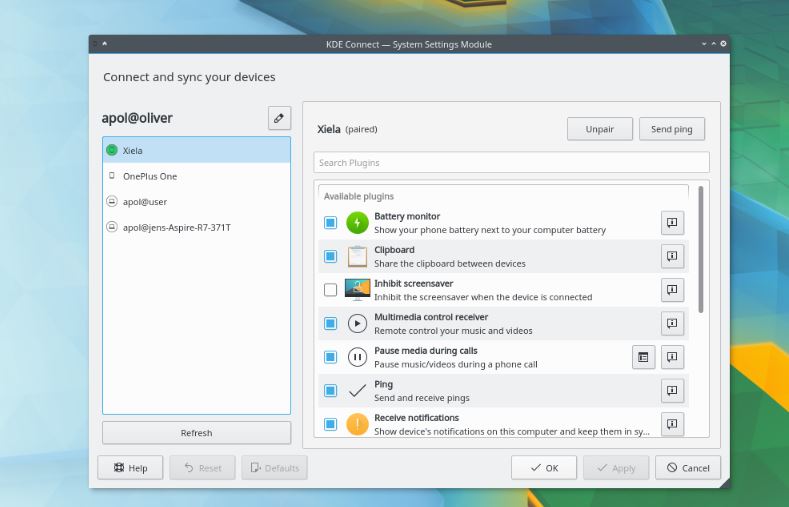Click the green Xiela device status icon

pos(112,150)
